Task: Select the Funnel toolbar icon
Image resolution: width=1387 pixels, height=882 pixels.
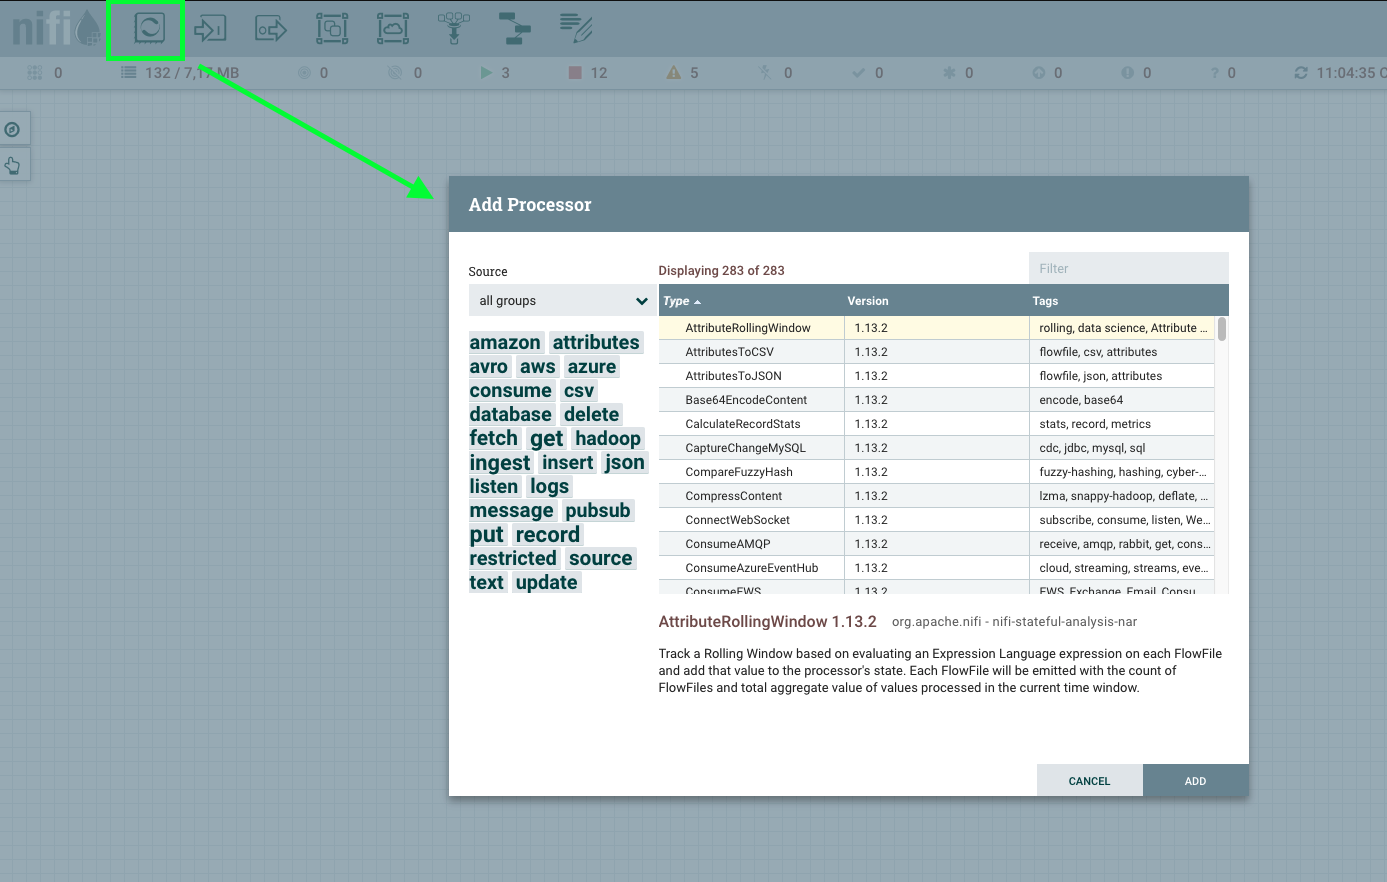Action: click(454, 29)
